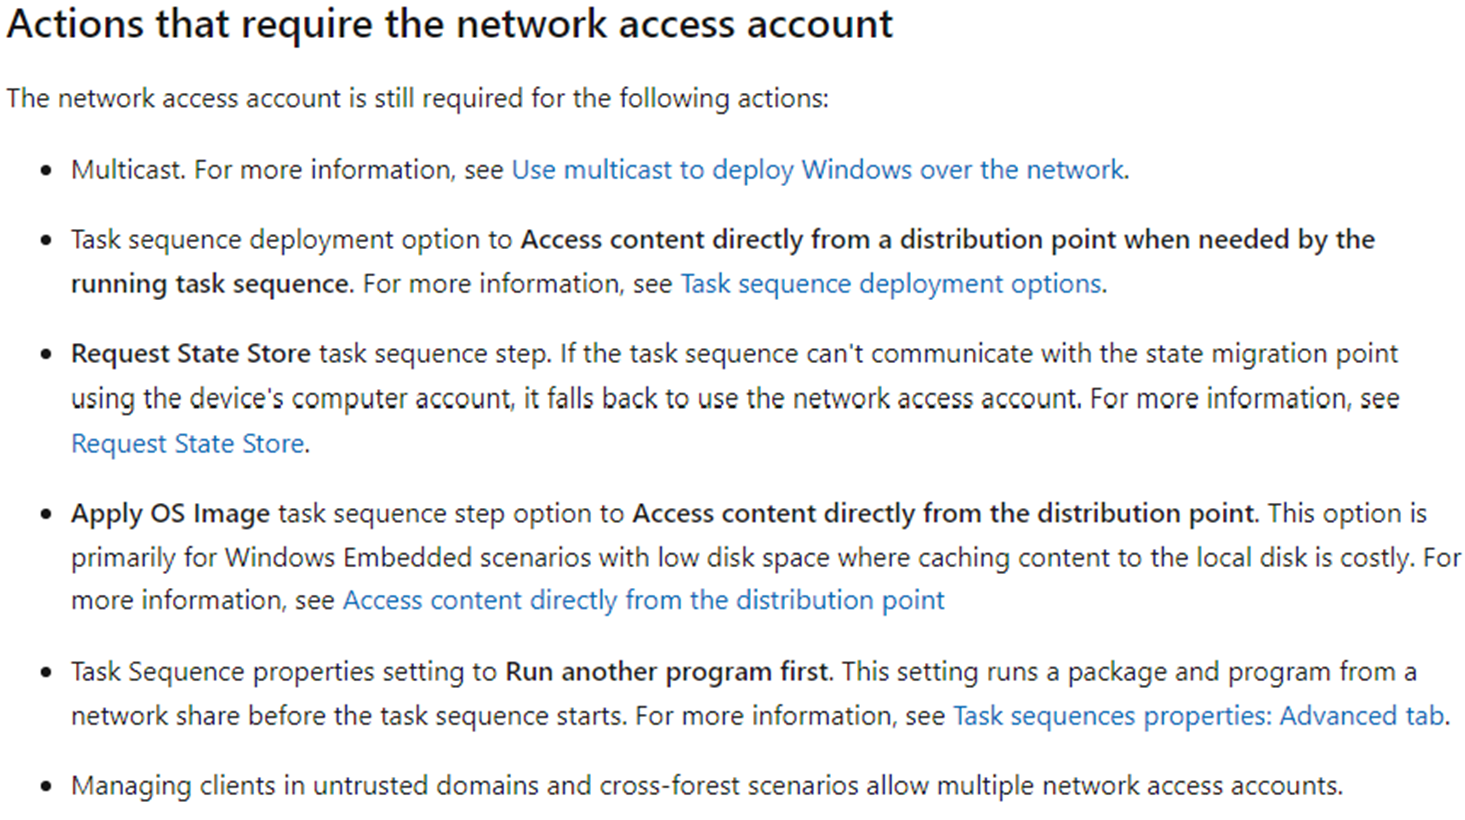Open the Use multicast to deploy Windows link
Image resolution: width=1465 pixels, height=820 pixels.
pos(818,170)
